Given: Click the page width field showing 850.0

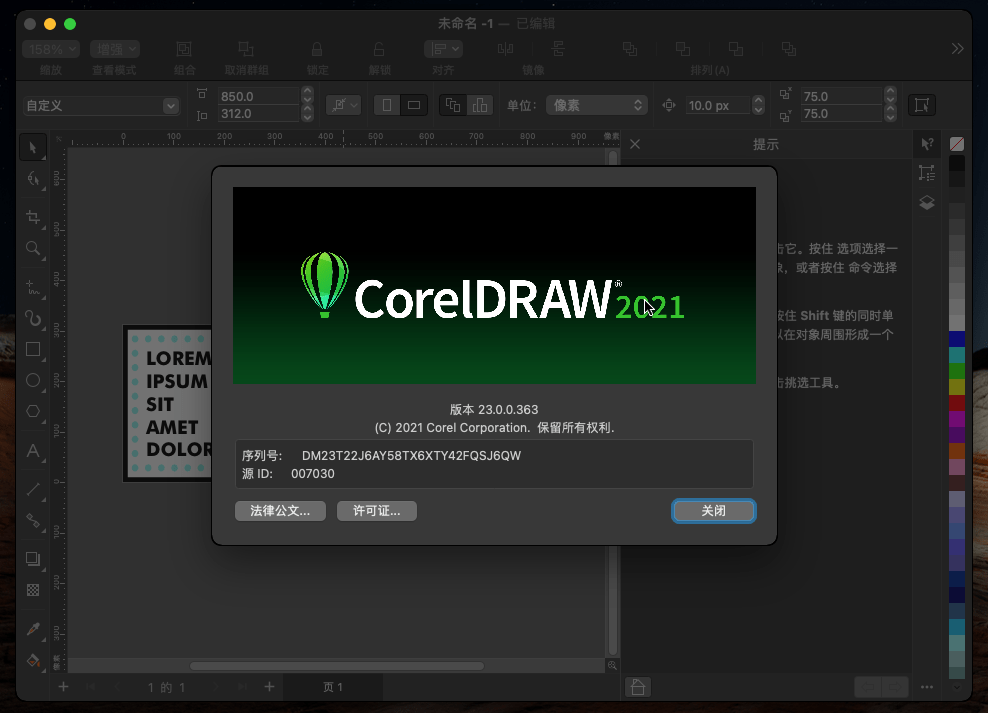Looking at the screenshot, I should coord(258,96).
